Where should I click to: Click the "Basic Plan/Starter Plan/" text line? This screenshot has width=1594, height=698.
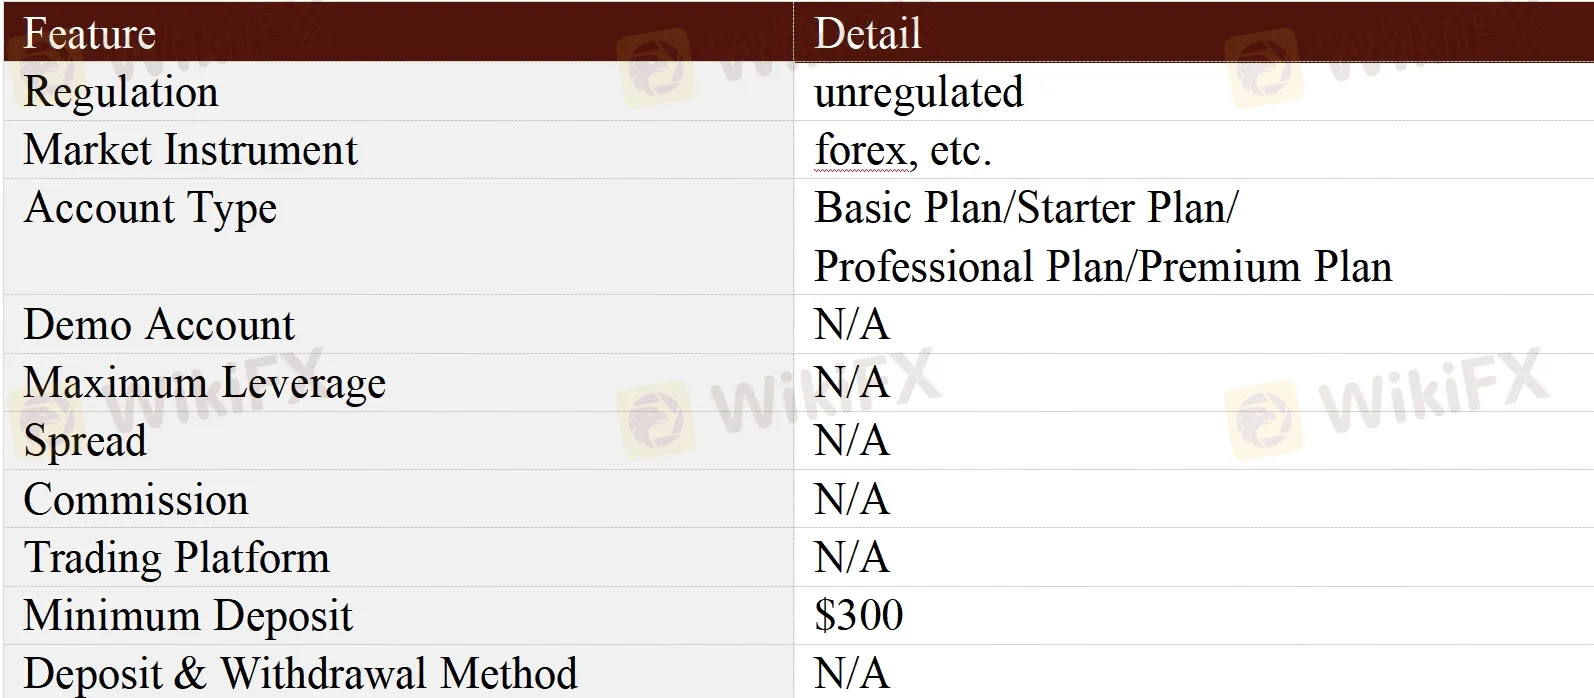pos(1026,208)
